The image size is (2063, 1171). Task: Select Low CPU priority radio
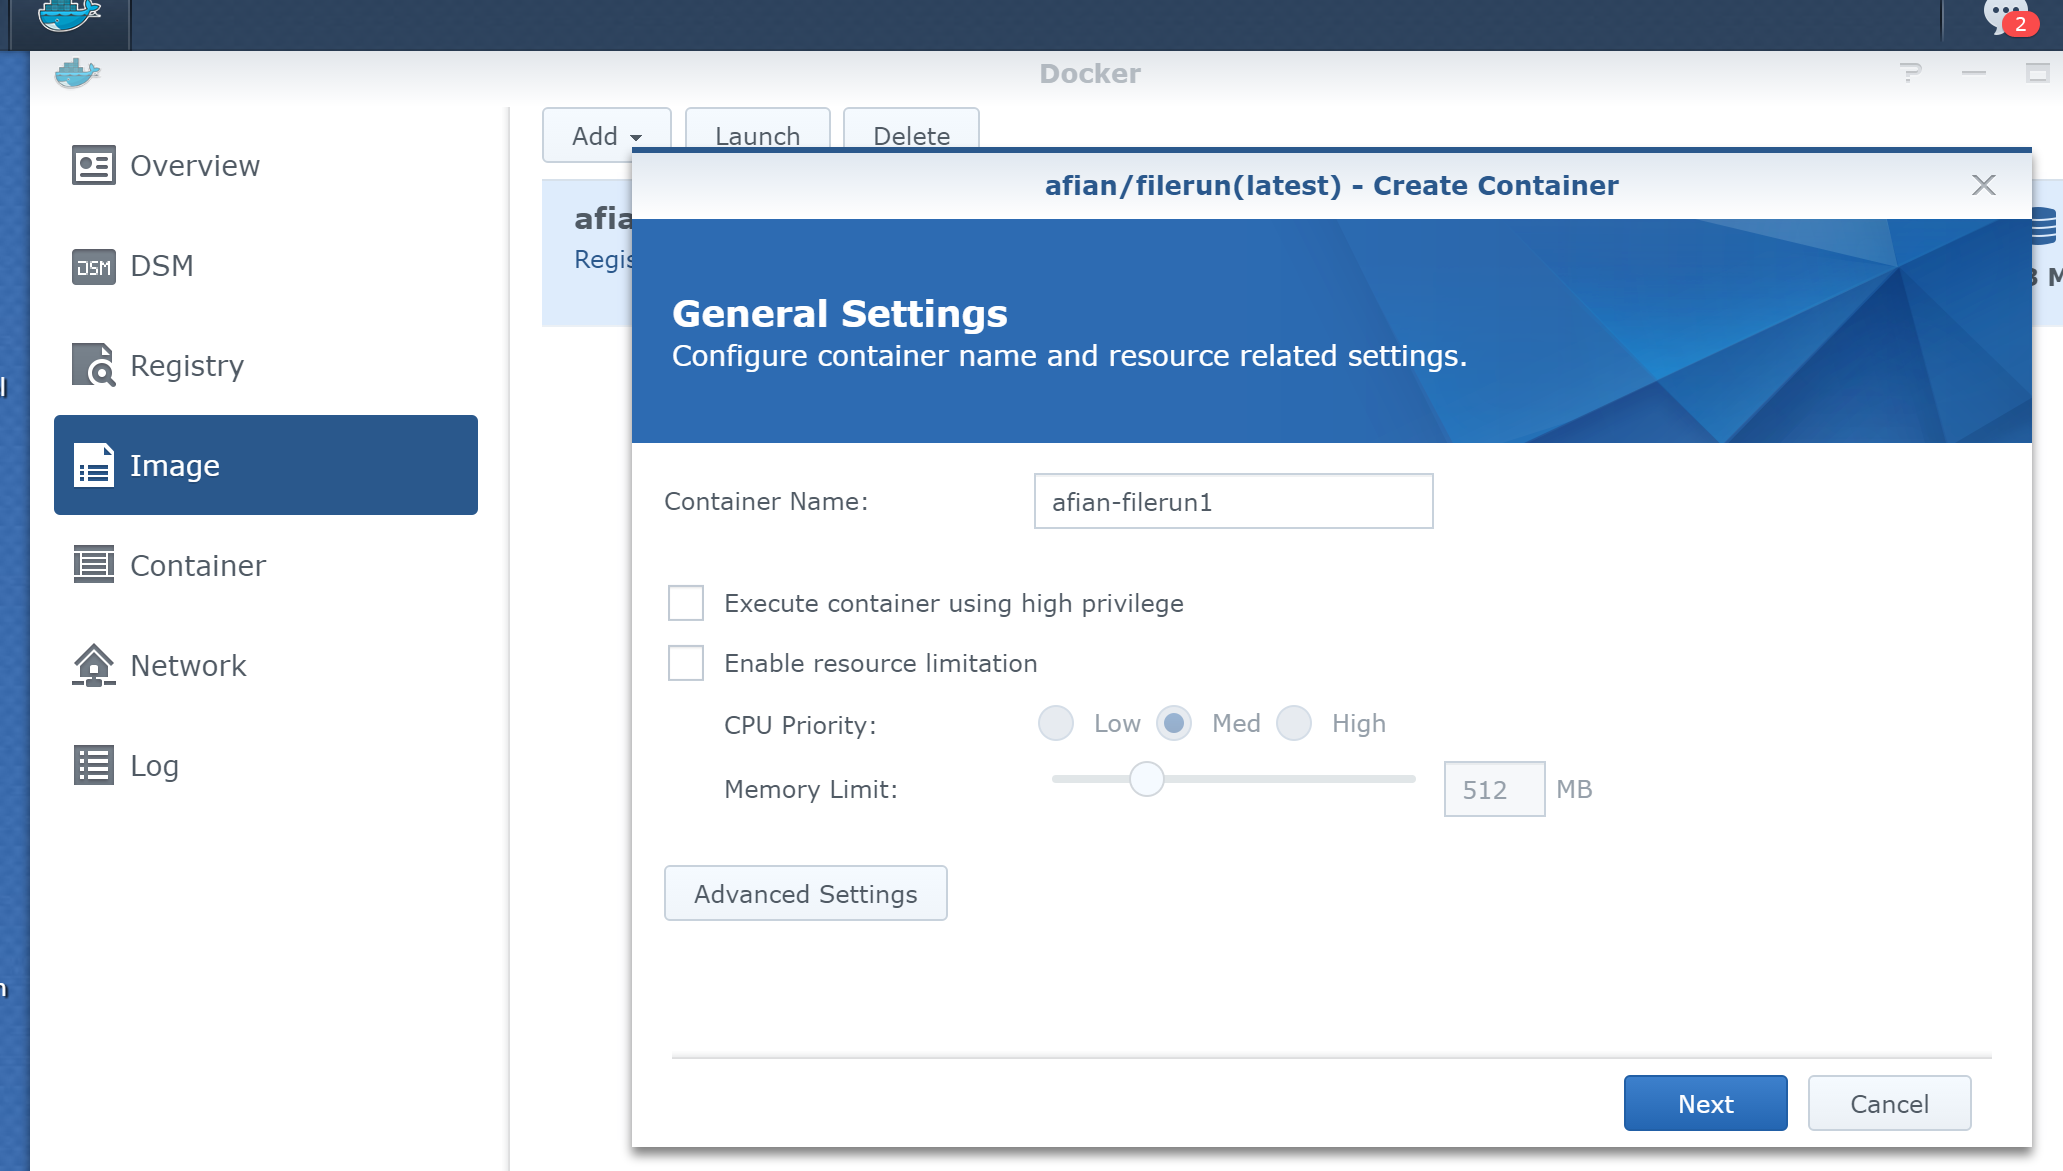point(1056,723)
